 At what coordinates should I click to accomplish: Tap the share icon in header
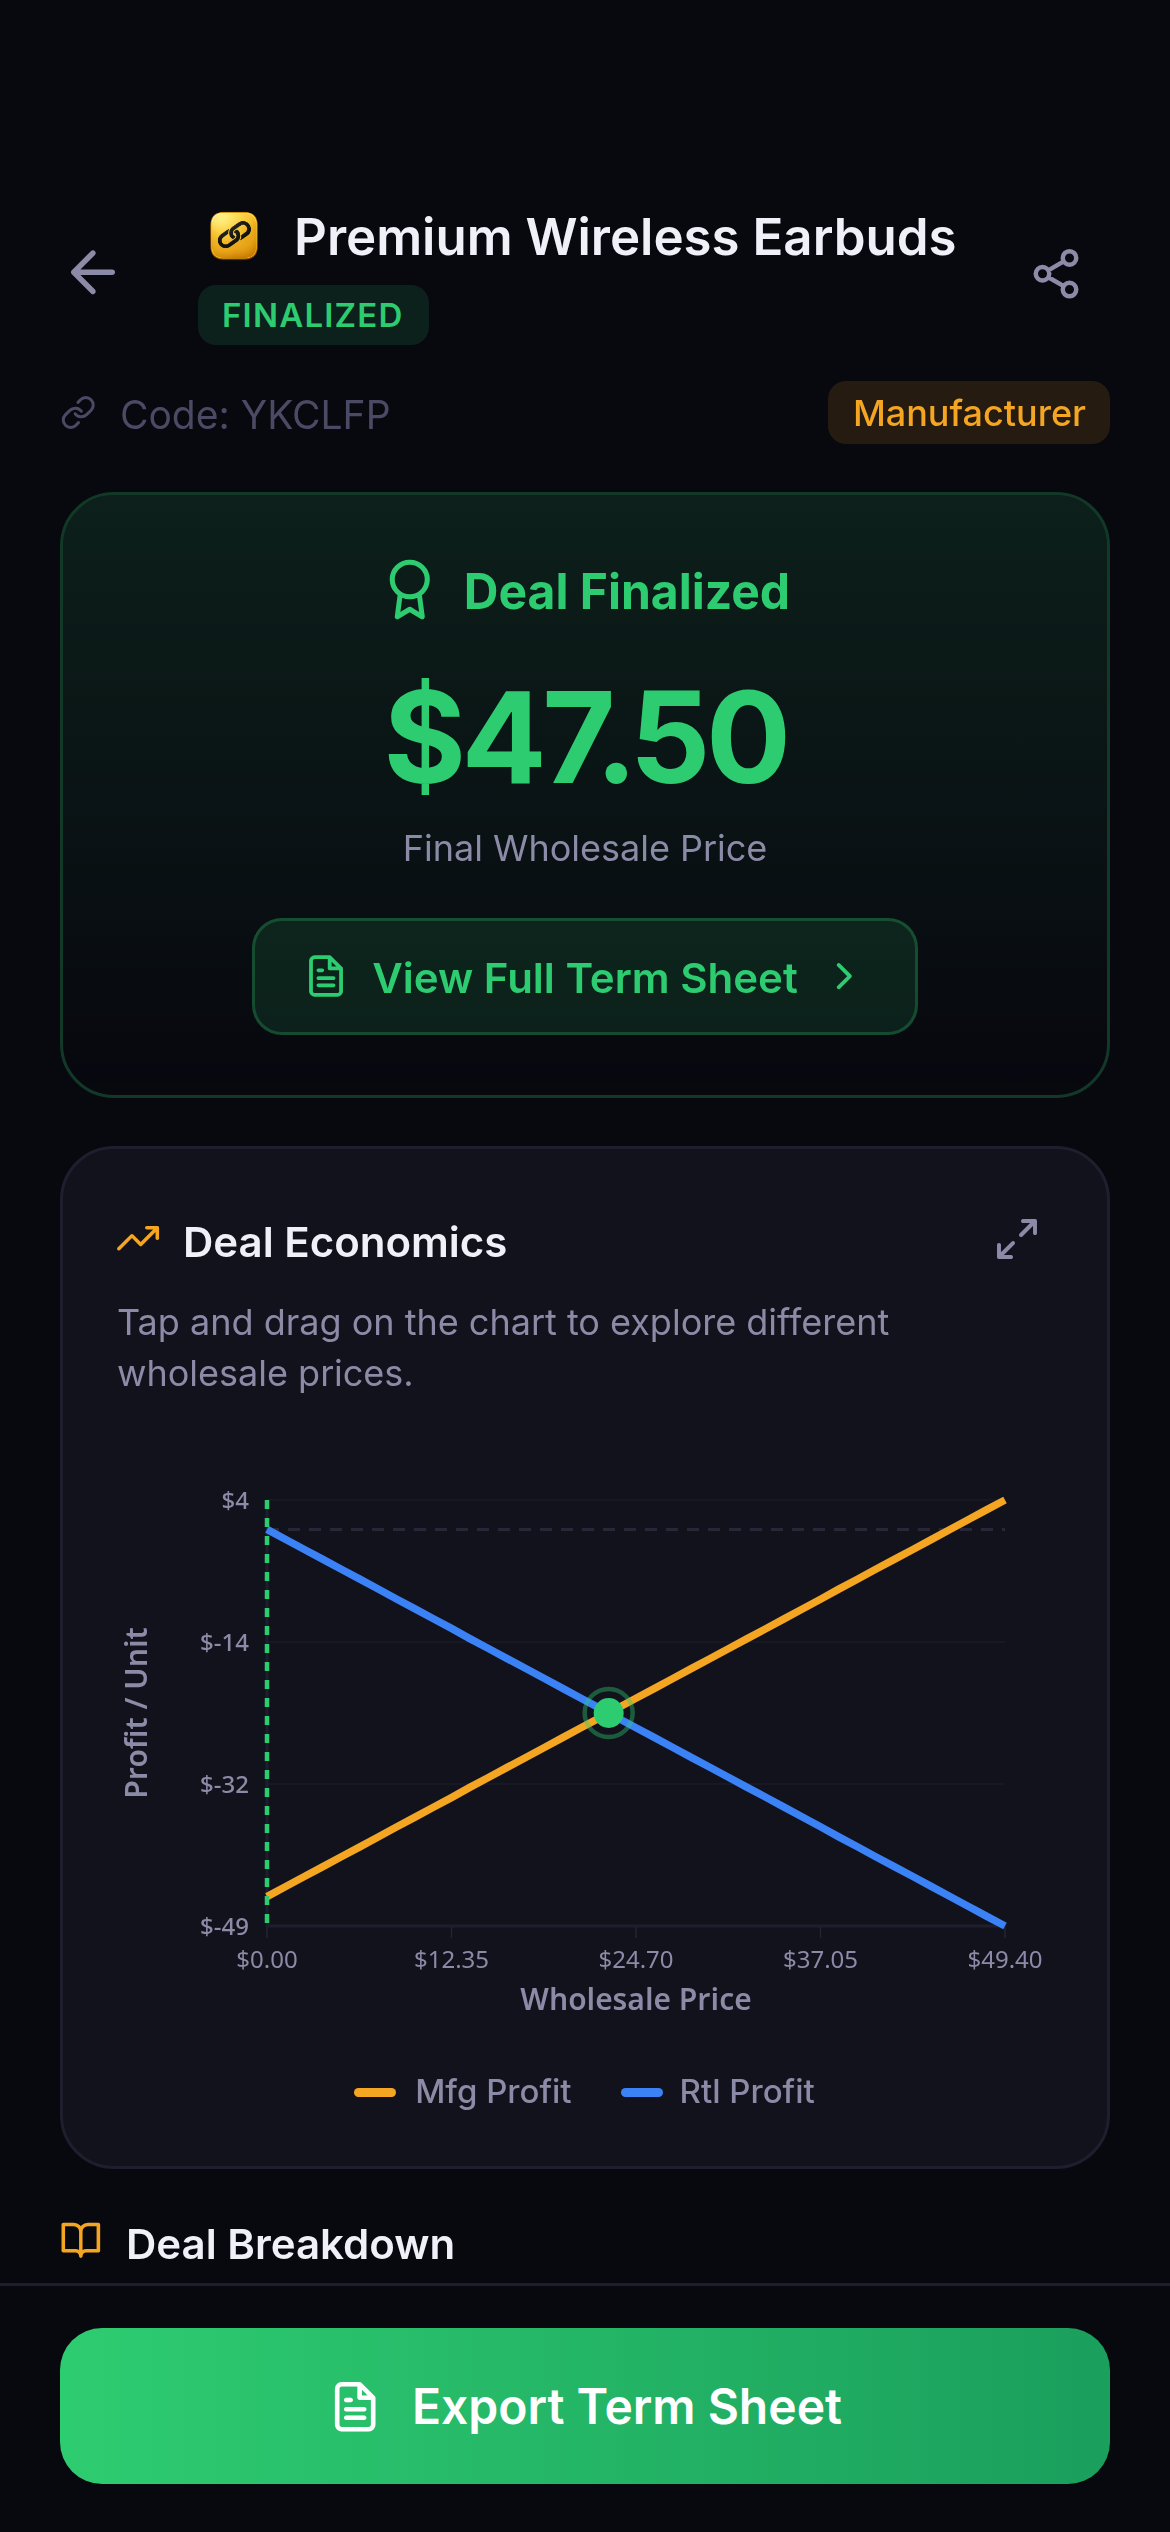click(1056, 274)
